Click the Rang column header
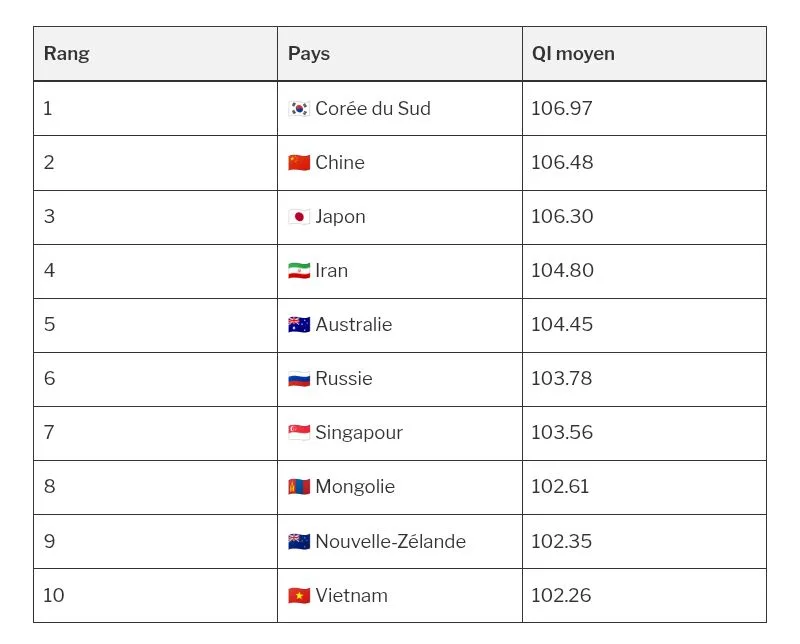Viewport: 800px width, 644px height. [66, 54]
